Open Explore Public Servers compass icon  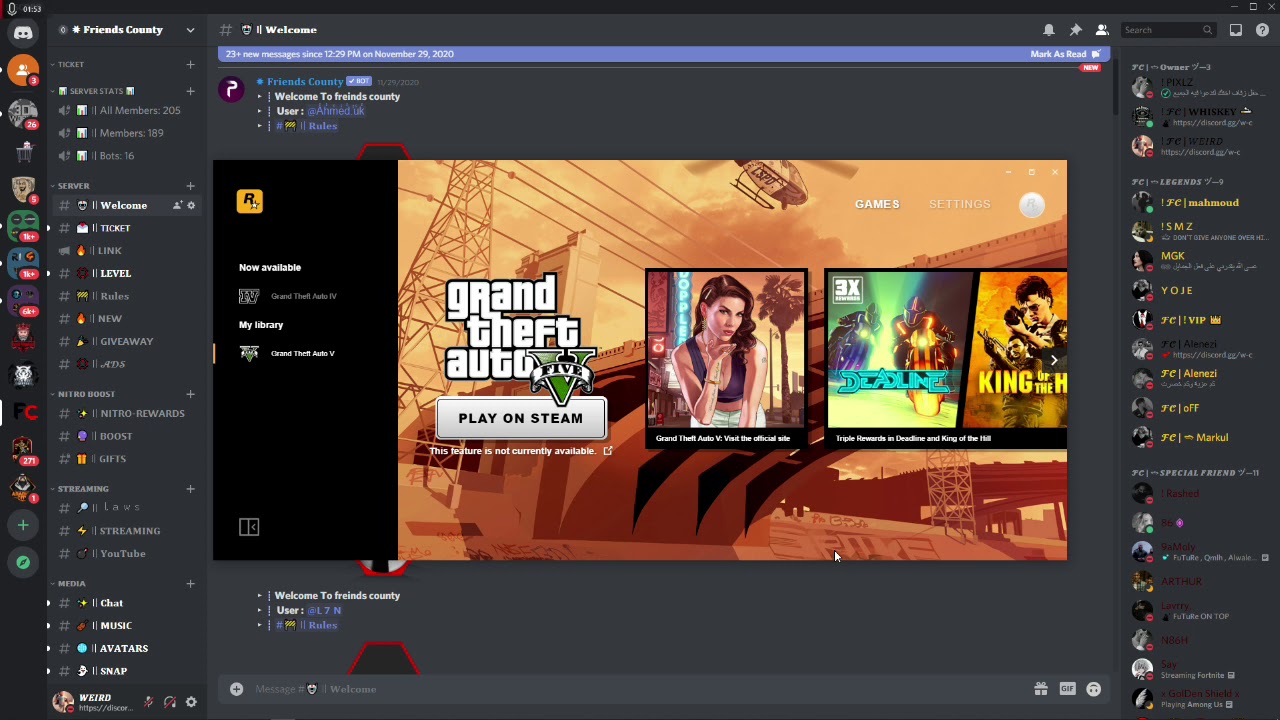tap(23, 562)
